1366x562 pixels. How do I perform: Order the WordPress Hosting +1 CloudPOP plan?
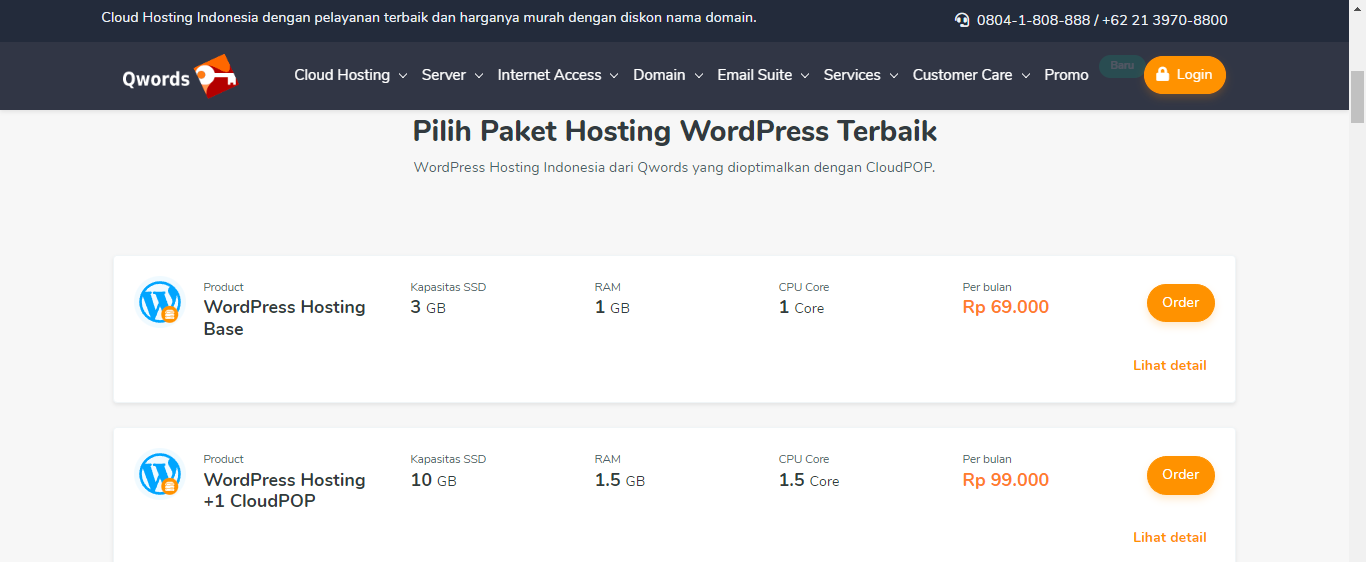pos(1180,475)
